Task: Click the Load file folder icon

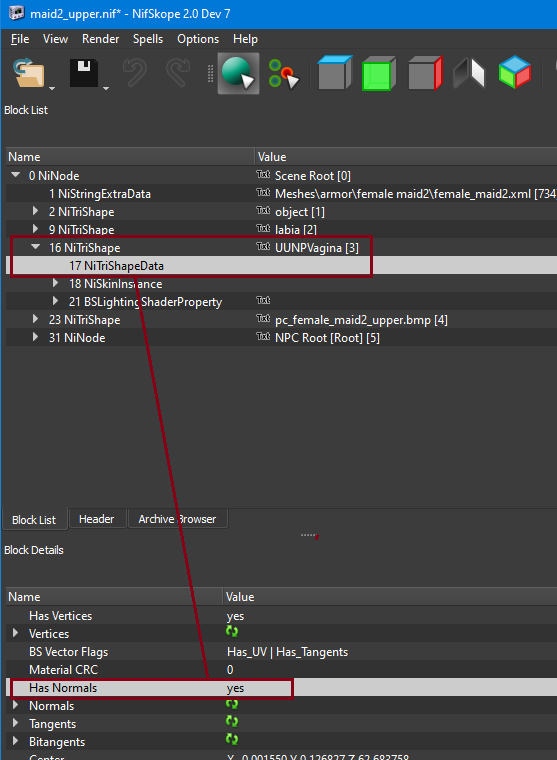Action: point(29,73)
